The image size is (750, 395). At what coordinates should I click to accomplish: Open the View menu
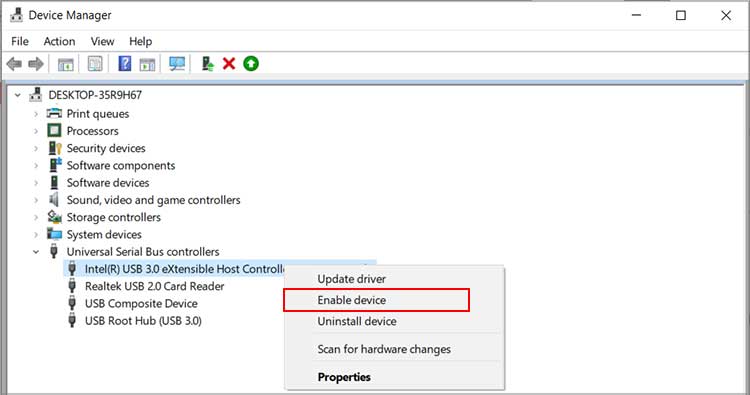[102, 42]
